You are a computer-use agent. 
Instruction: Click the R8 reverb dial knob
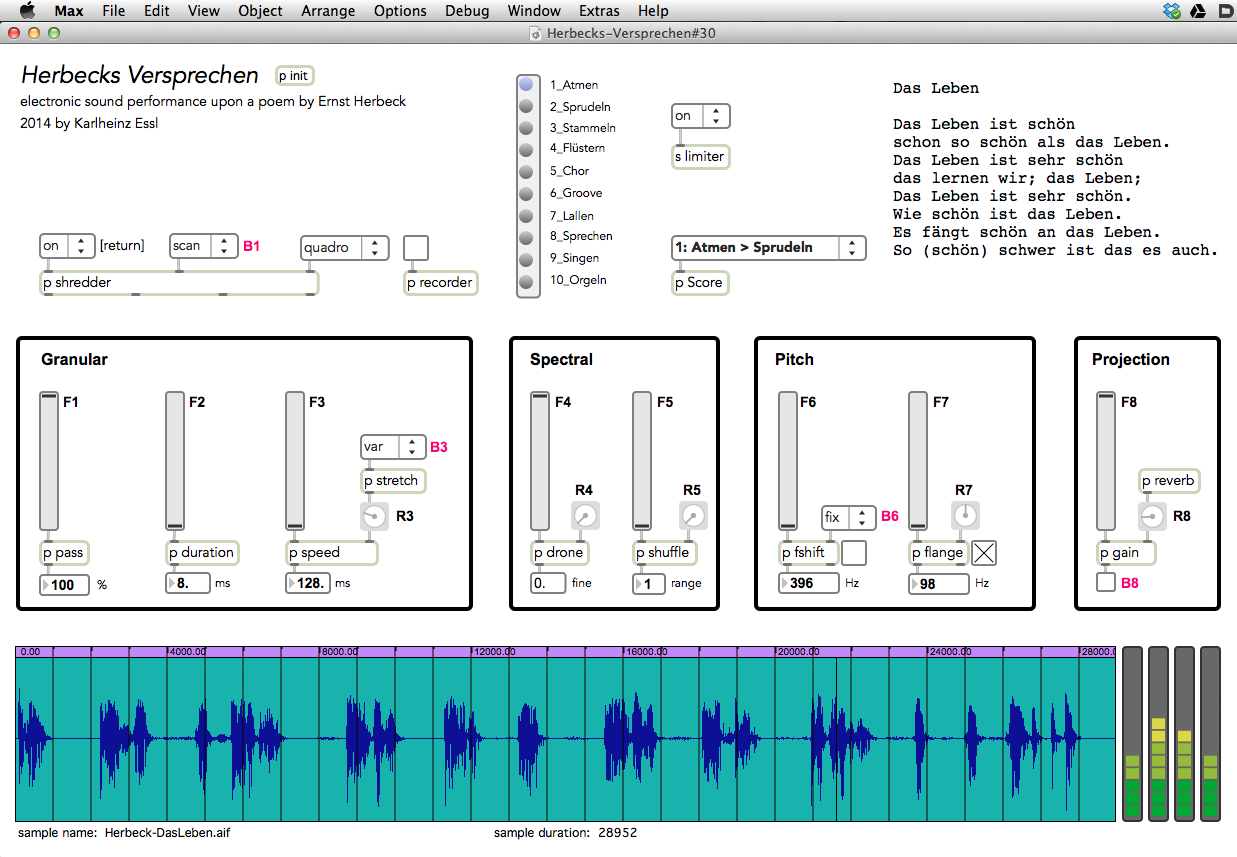[1153, 516]
